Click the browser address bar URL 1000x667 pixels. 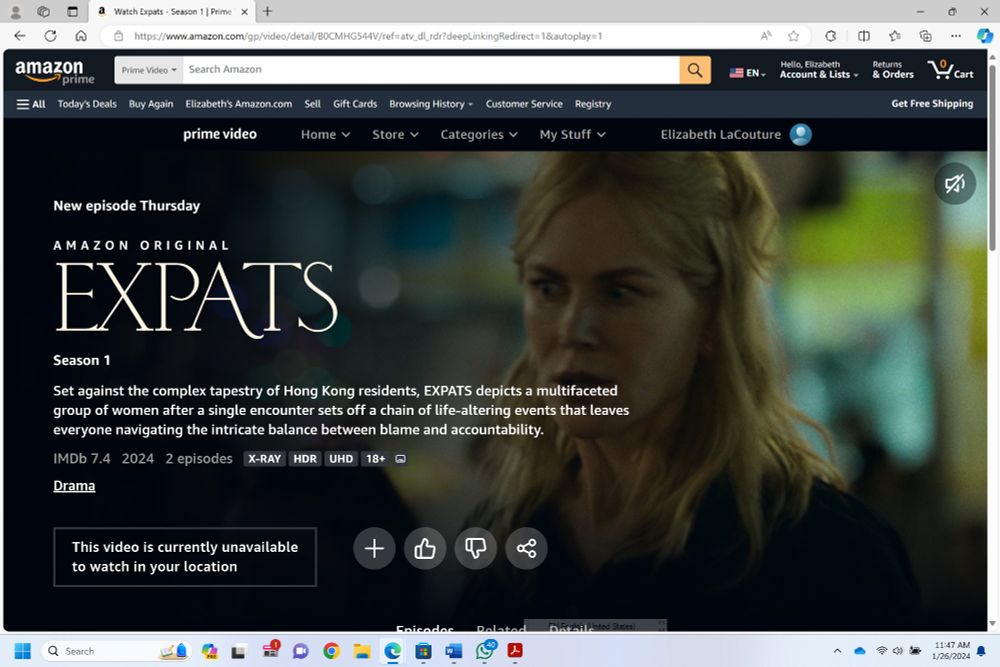click(368, 36)
